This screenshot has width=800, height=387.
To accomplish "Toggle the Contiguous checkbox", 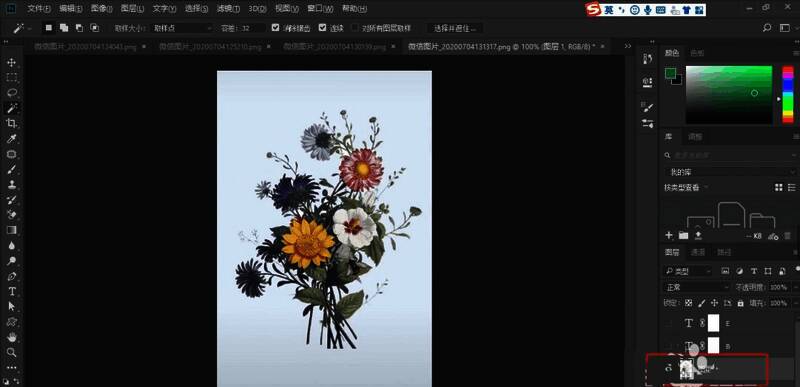I will click(x=322, y=28).
